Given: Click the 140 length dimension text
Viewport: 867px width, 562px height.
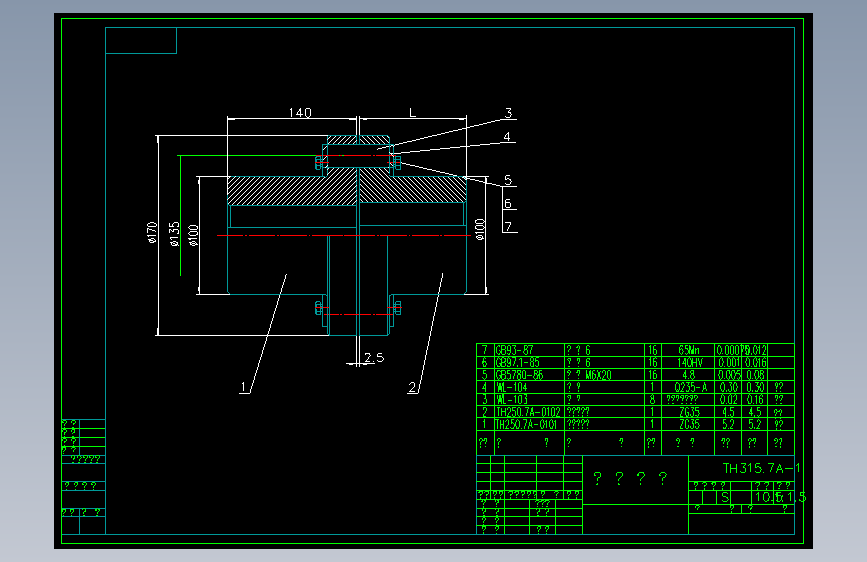Looking at the screenshot, I should coord(300,113).
